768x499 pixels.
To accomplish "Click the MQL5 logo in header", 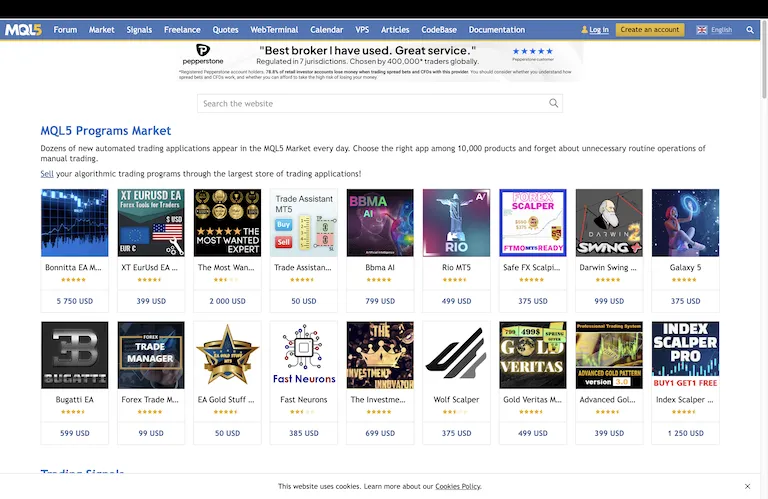I will pos(23,30).
